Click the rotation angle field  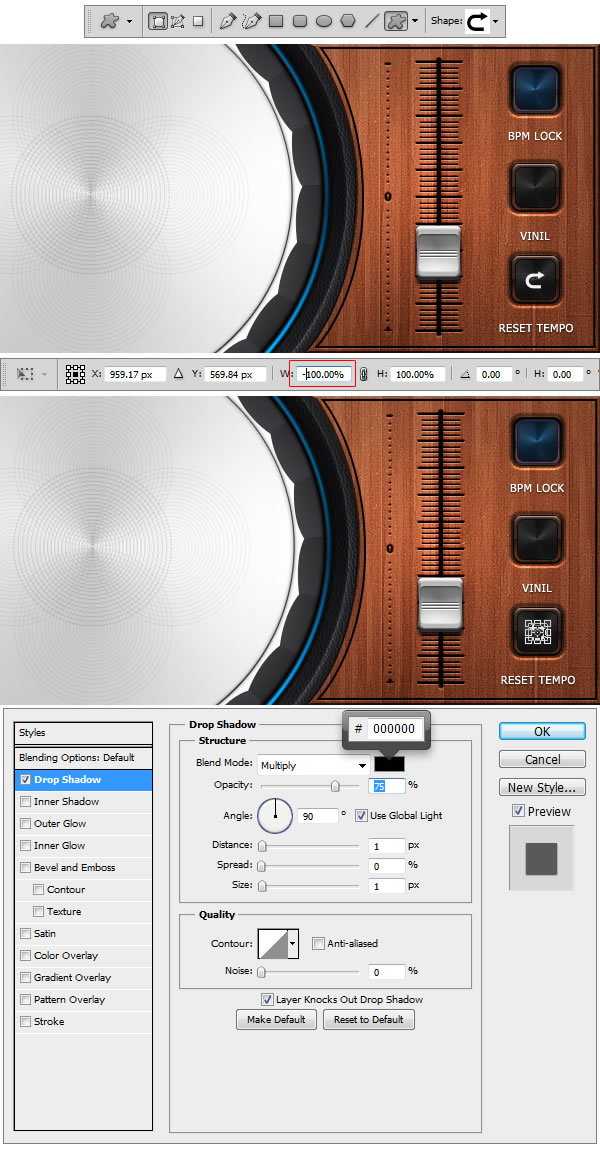[x=493, y=374]
